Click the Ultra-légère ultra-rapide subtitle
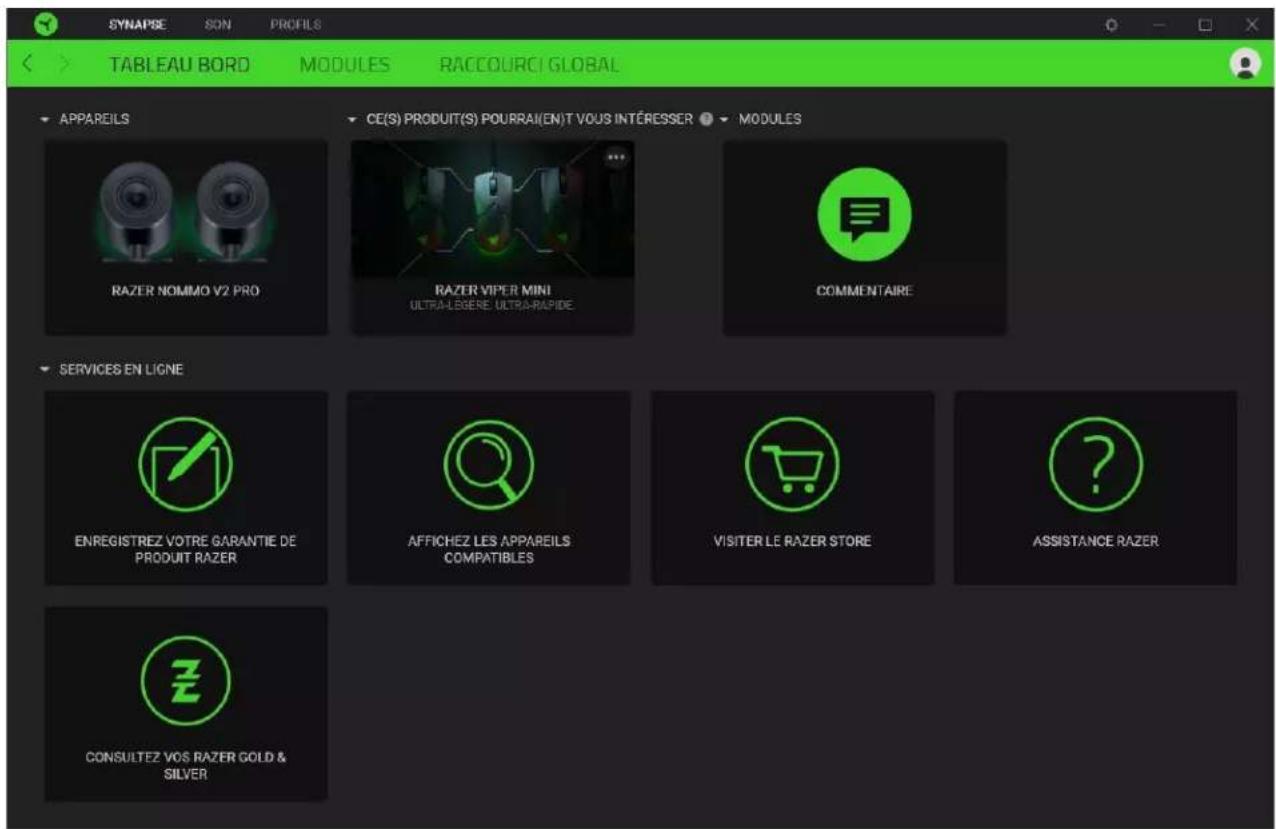The height and width of the screenshot is (829, 1276). coord(493,305)
